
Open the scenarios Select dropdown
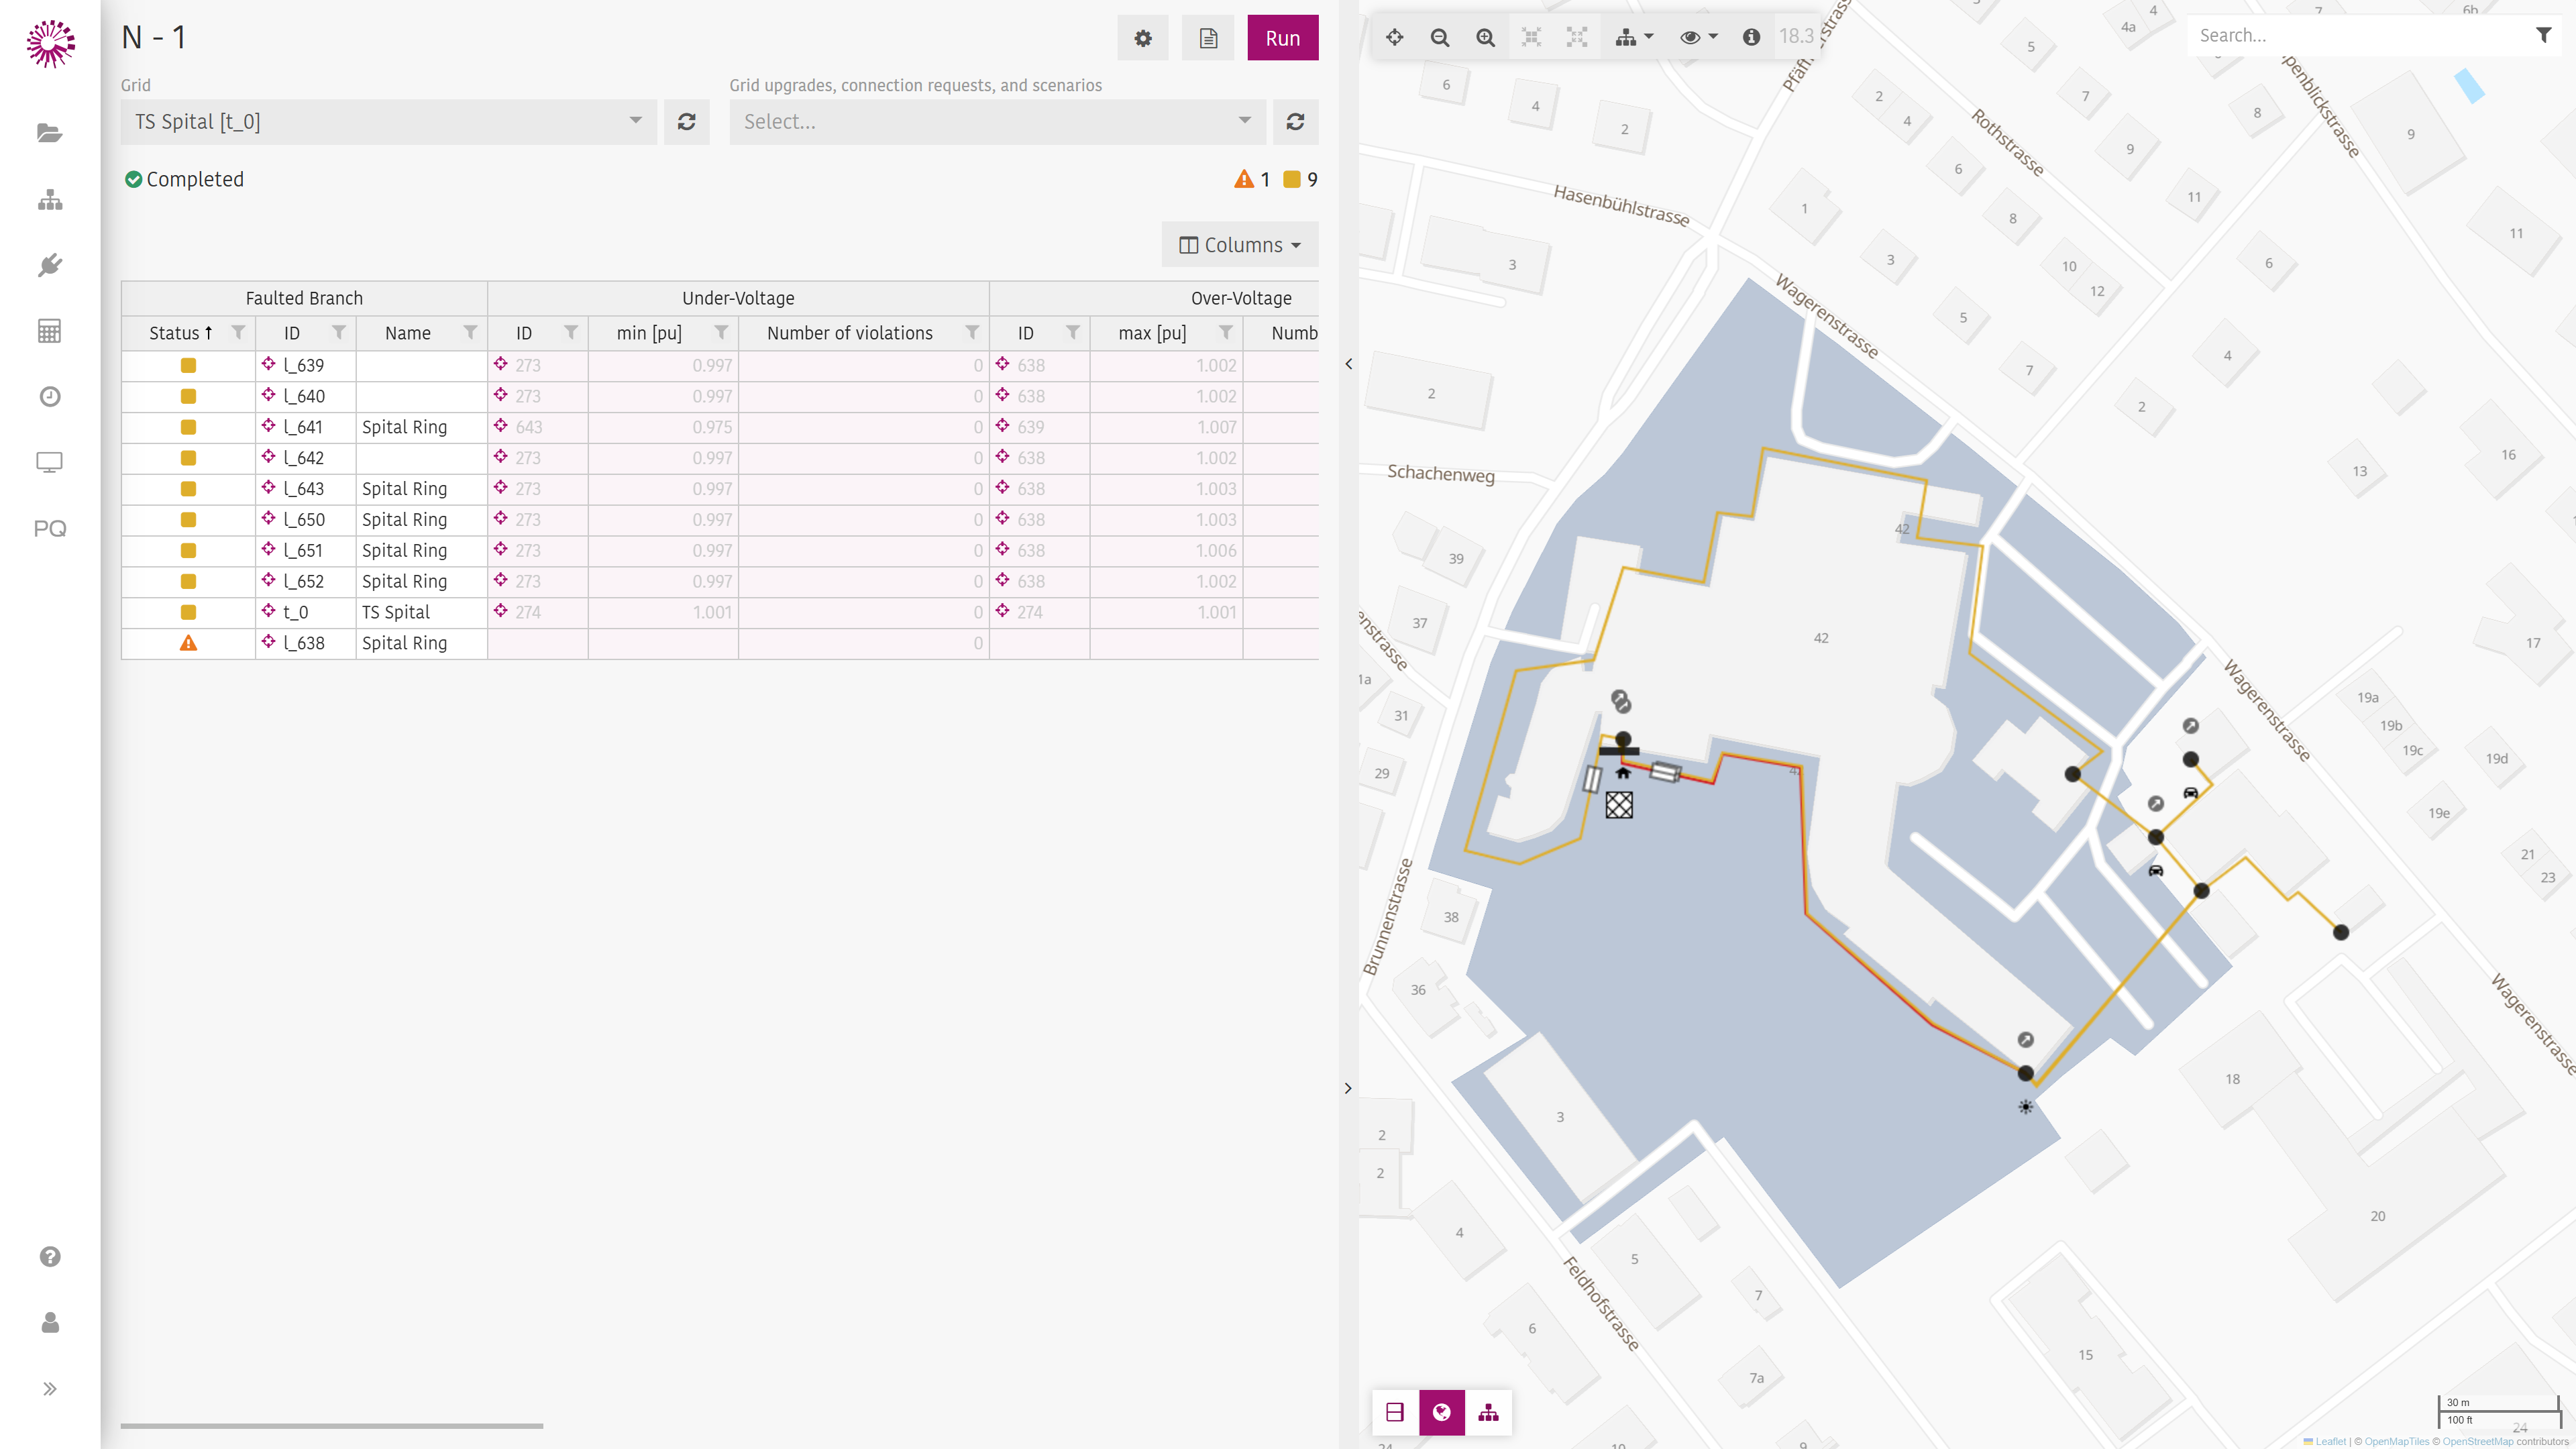point(997,122)
